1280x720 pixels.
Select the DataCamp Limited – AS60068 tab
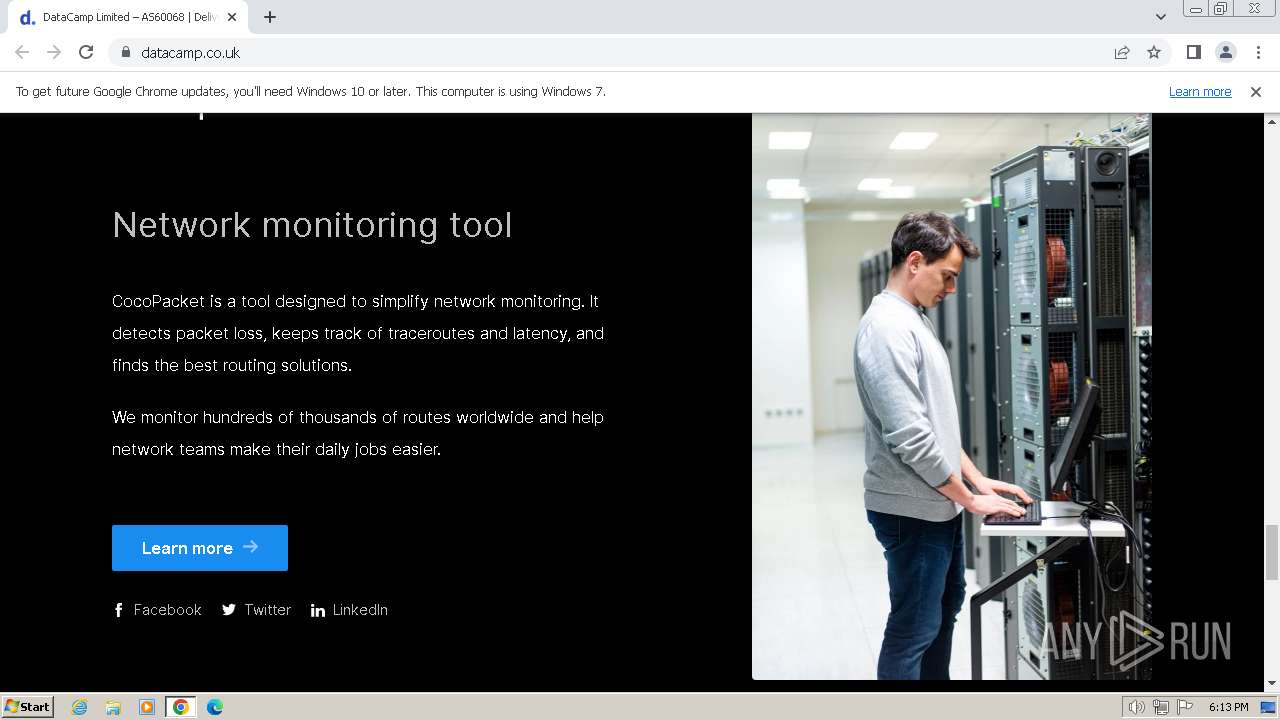coord(128,17)
